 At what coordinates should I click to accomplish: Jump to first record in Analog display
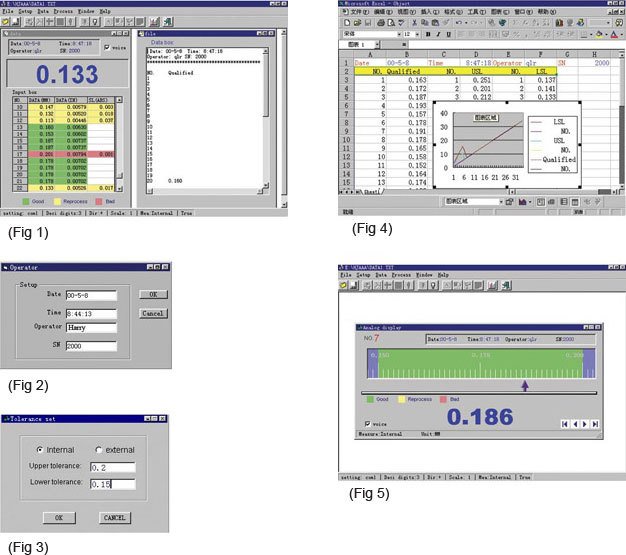tap(565, 424)
